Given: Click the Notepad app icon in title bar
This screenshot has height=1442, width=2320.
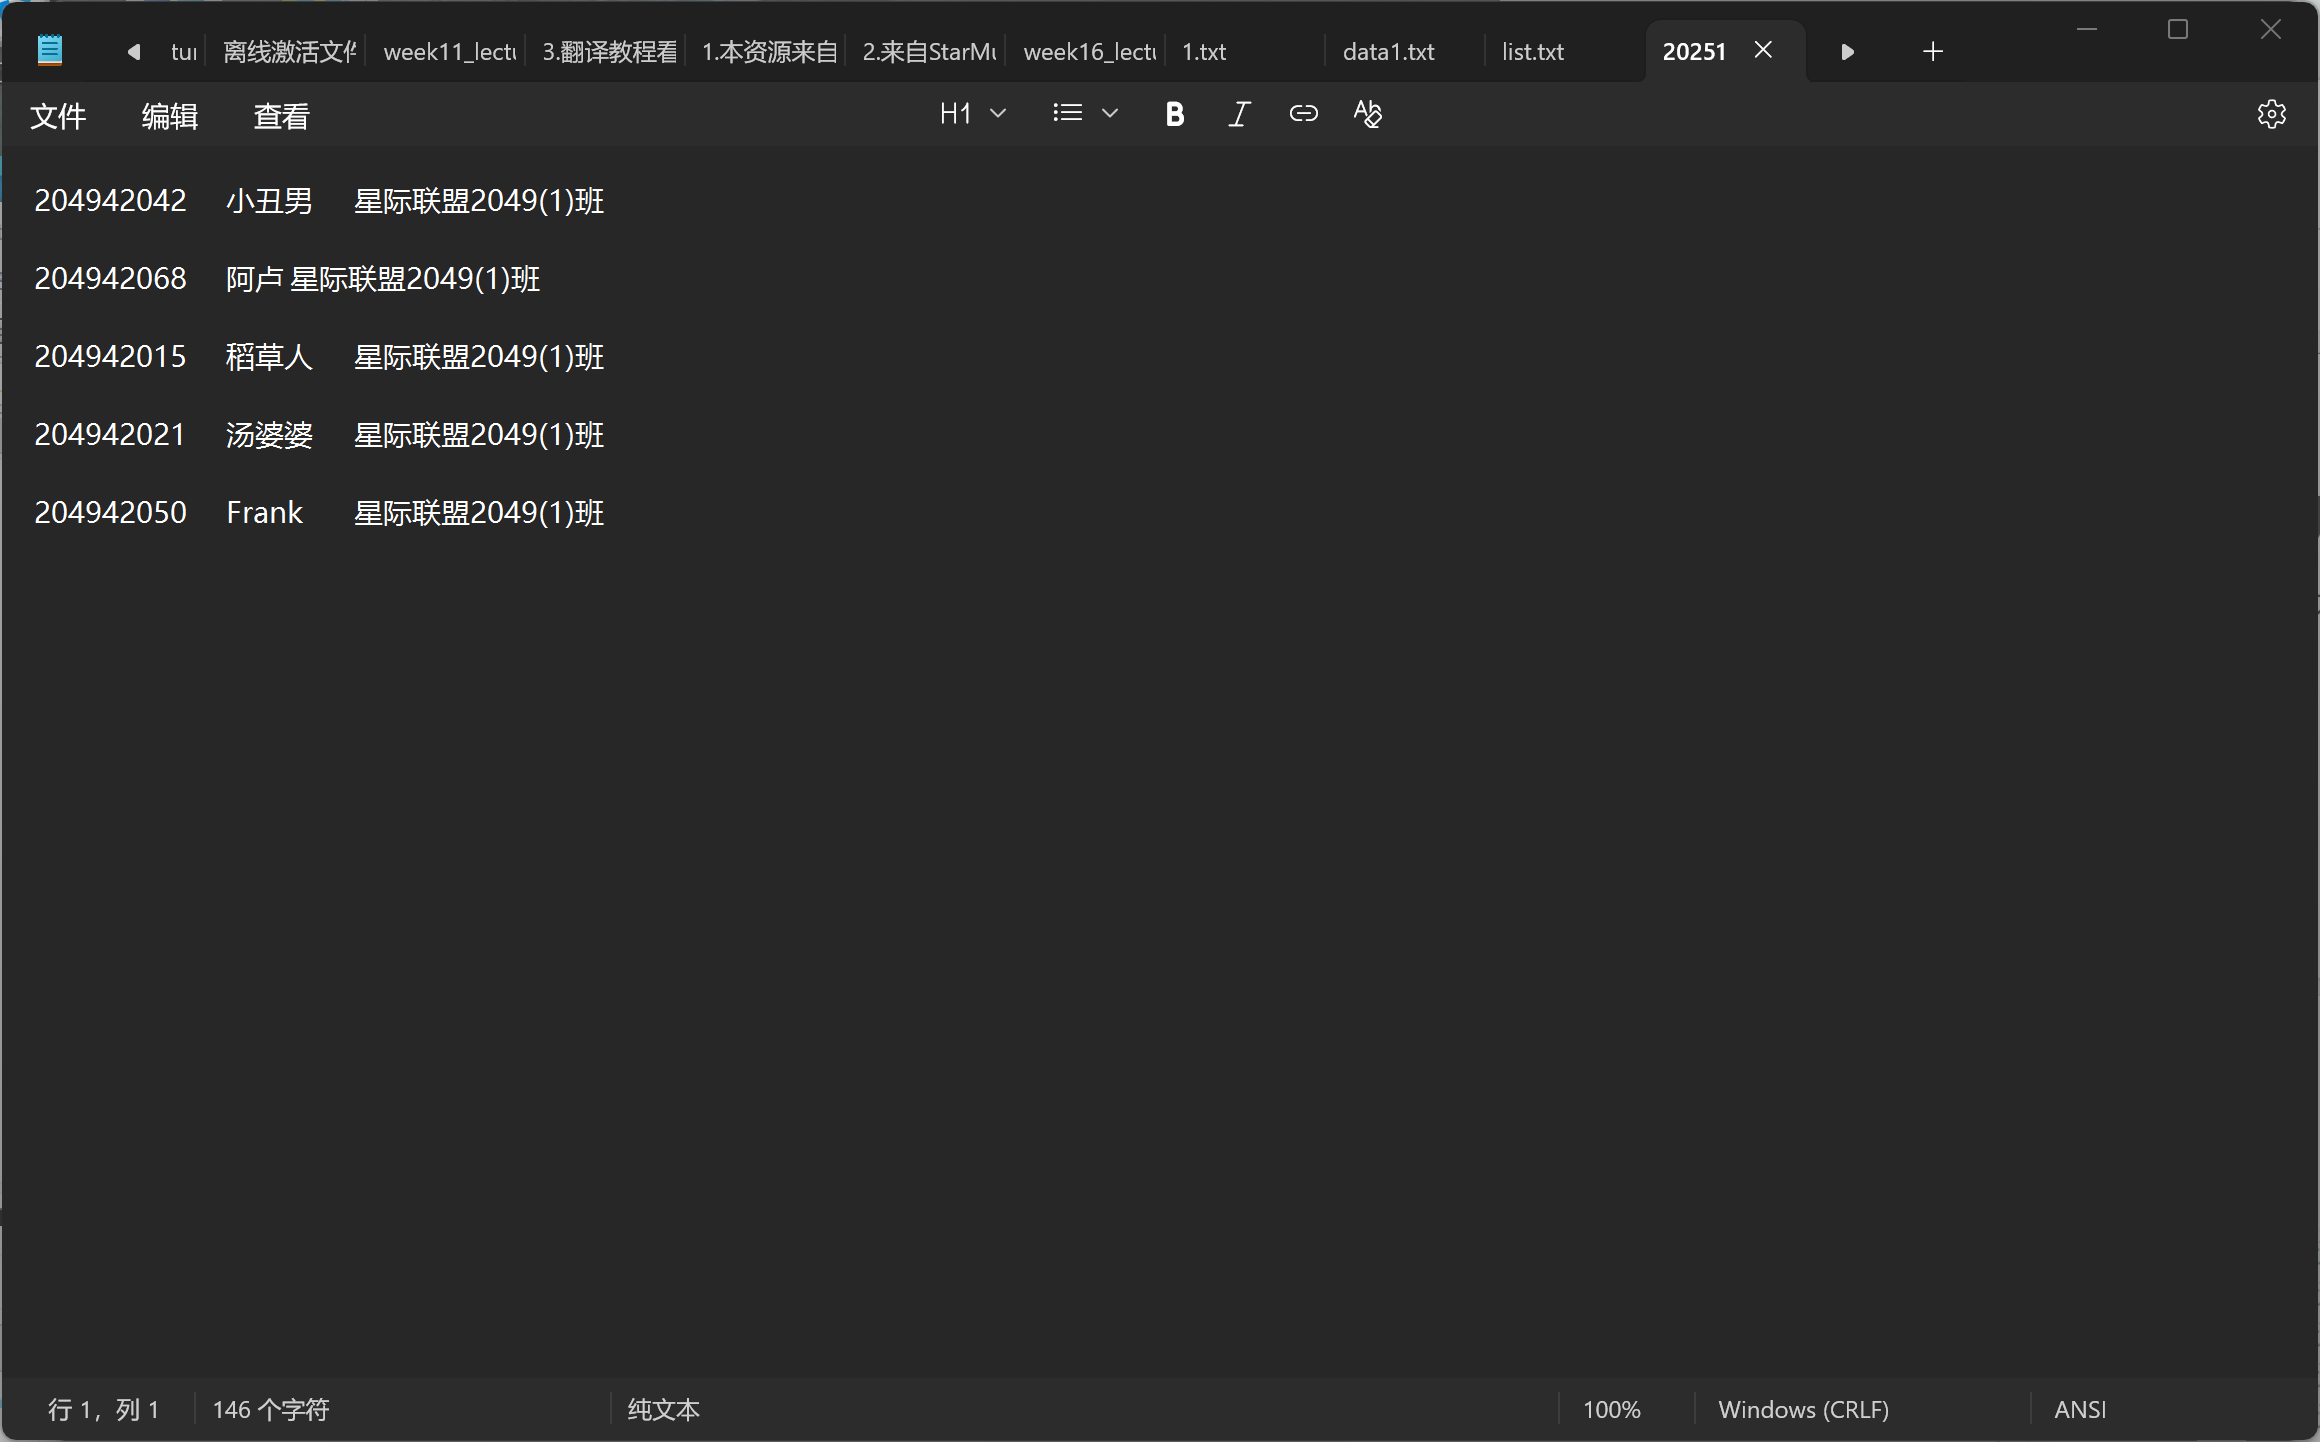Looking at the screenshot, I should pyautogui.click(x=48, y=48).
